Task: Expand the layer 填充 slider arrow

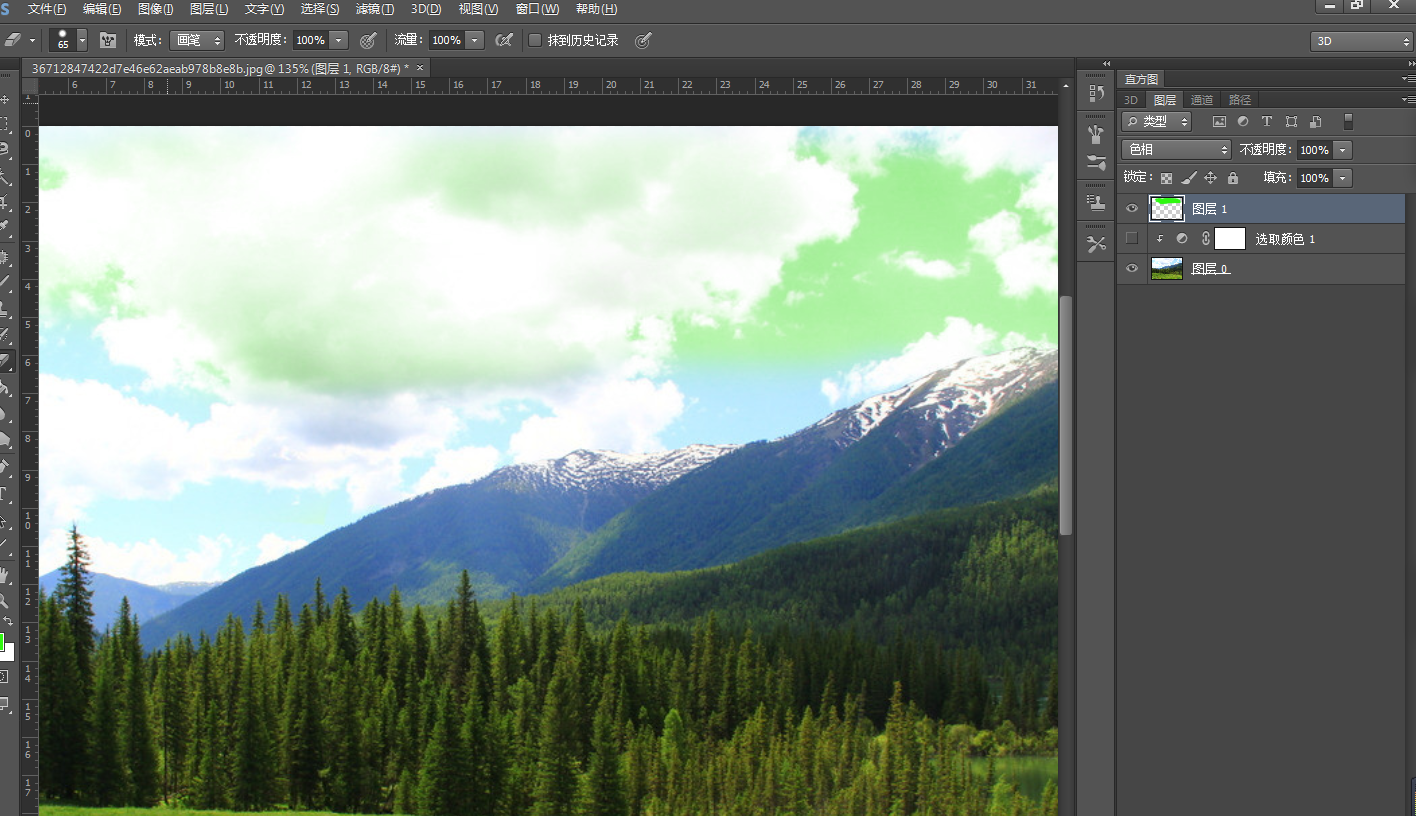Action: pyautogui.click(x=1343, y=178)
